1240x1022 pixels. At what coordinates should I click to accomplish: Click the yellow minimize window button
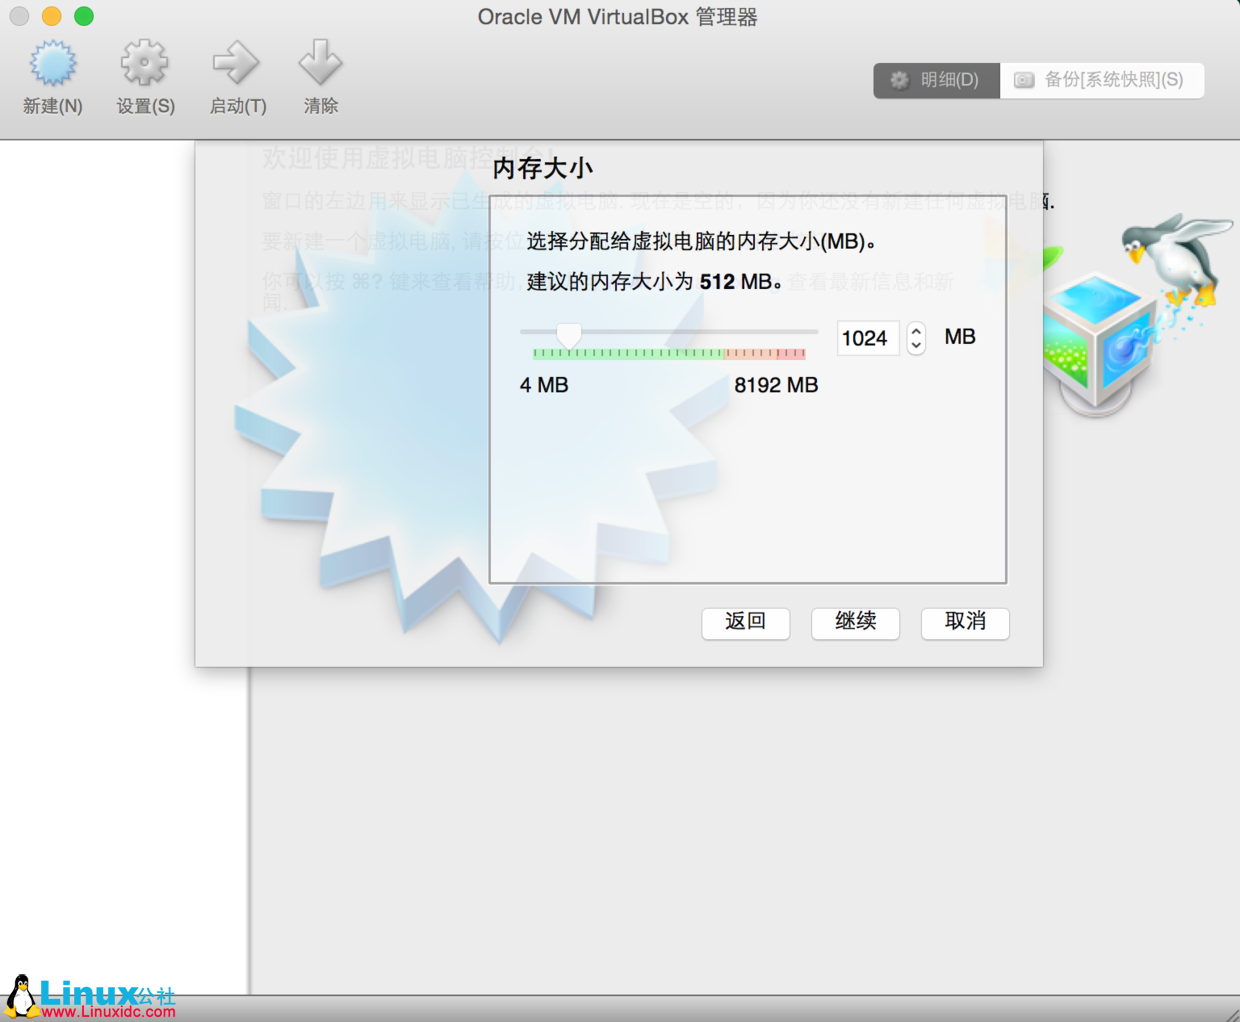pos(52,16)
